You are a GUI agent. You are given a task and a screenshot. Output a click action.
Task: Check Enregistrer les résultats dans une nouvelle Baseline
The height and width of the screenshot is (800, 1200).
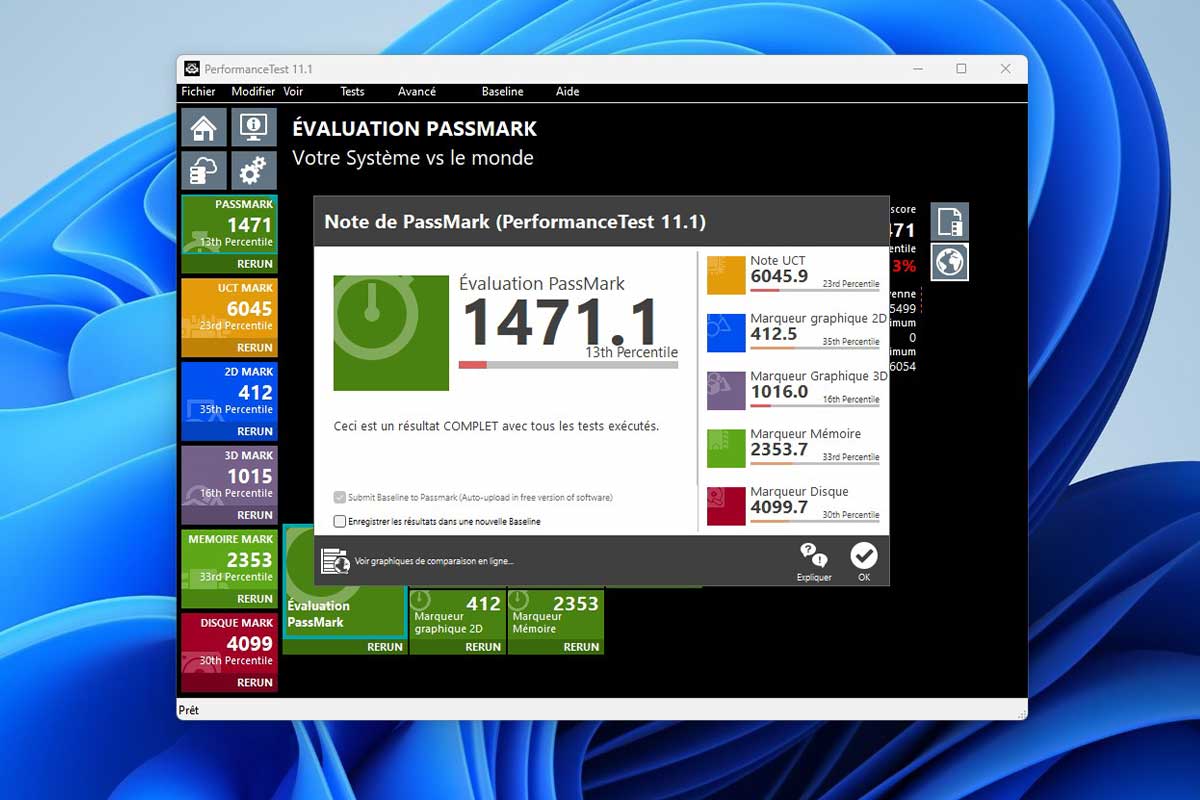click(x=340, y=521)
